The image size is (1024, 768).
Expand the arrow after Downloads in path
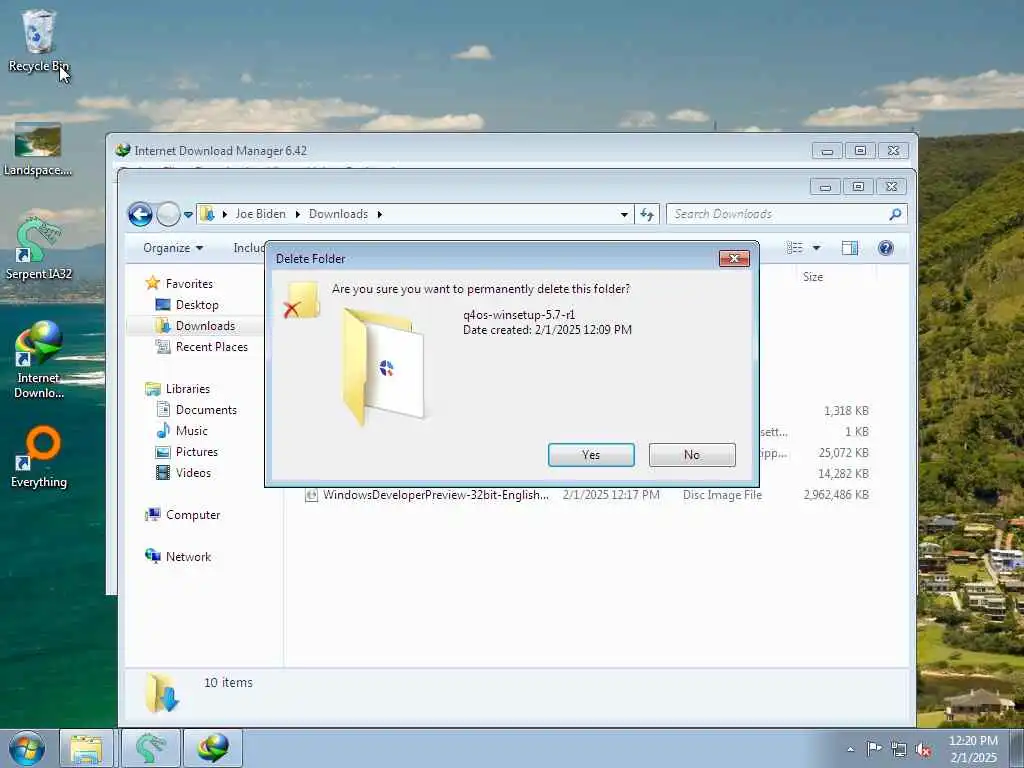pyautogui.click(x=379, y=214)
